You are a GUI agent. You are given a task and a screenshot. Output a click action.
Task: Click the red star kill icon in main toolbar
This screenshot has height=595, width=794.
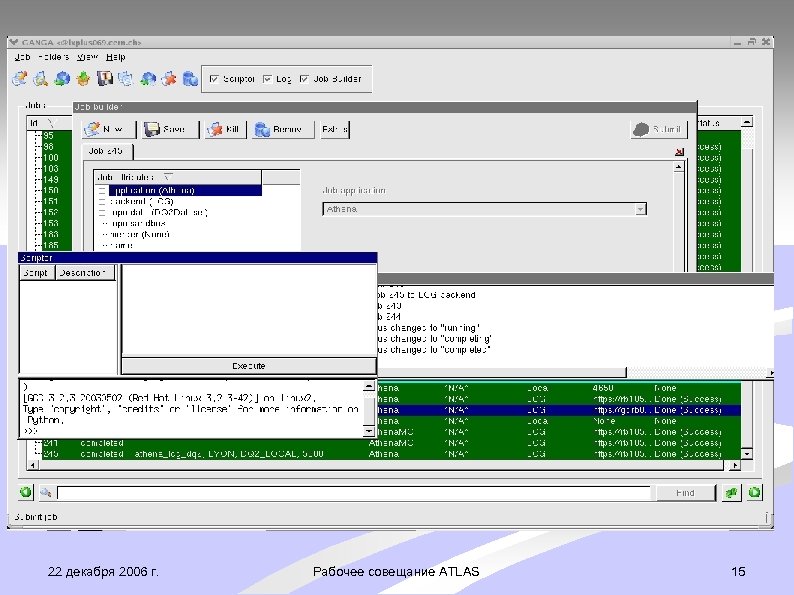[169, 78]
